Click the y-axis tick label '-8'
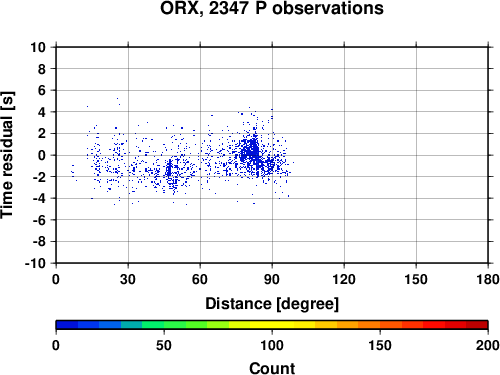500x375 pixels. point(39,242)
